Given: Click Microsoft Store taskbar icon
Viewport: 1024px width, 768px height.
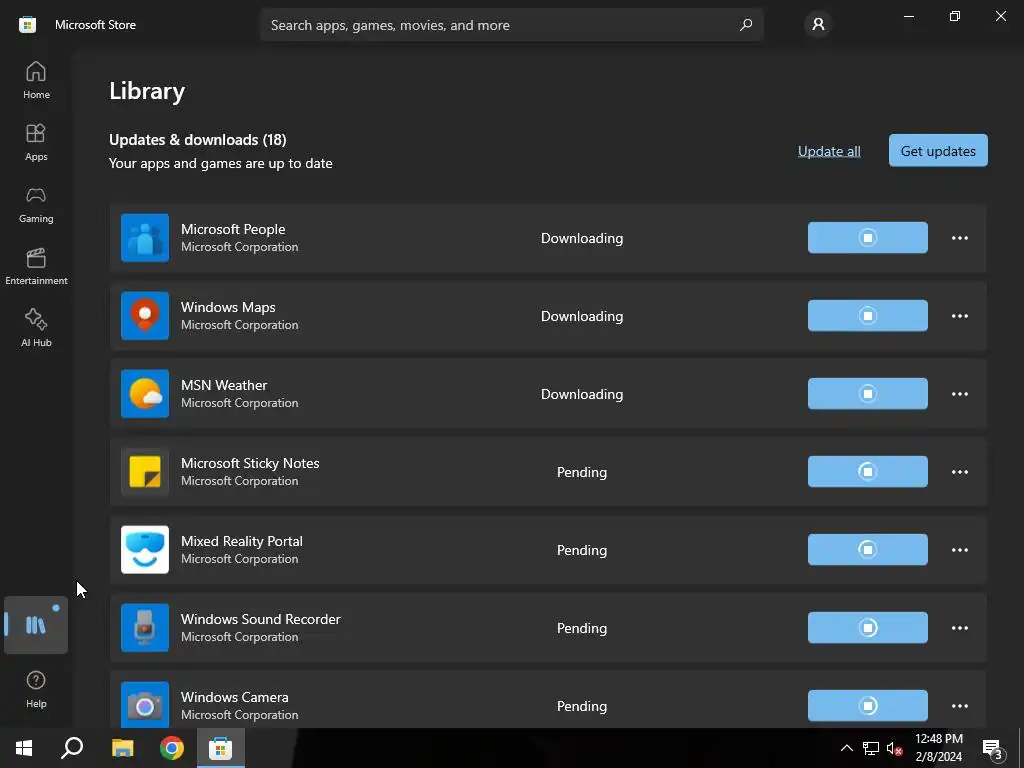Looking at the screenshot, I should click(221, 748).
